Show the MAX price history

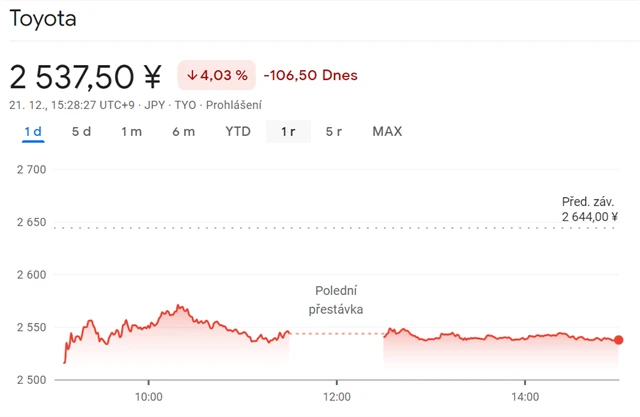coord(387,131)
